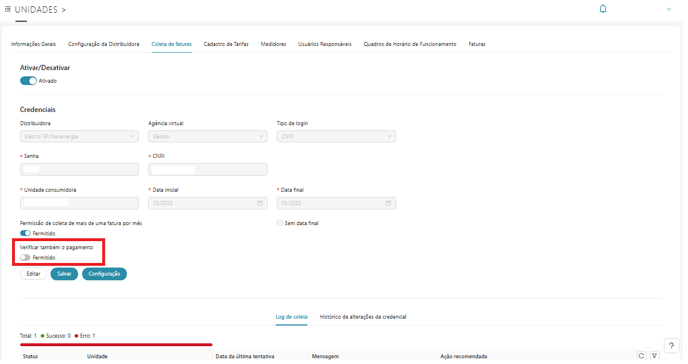Open the log table filter icon
This screenshot has width=688, height=364.
[654, 356]
